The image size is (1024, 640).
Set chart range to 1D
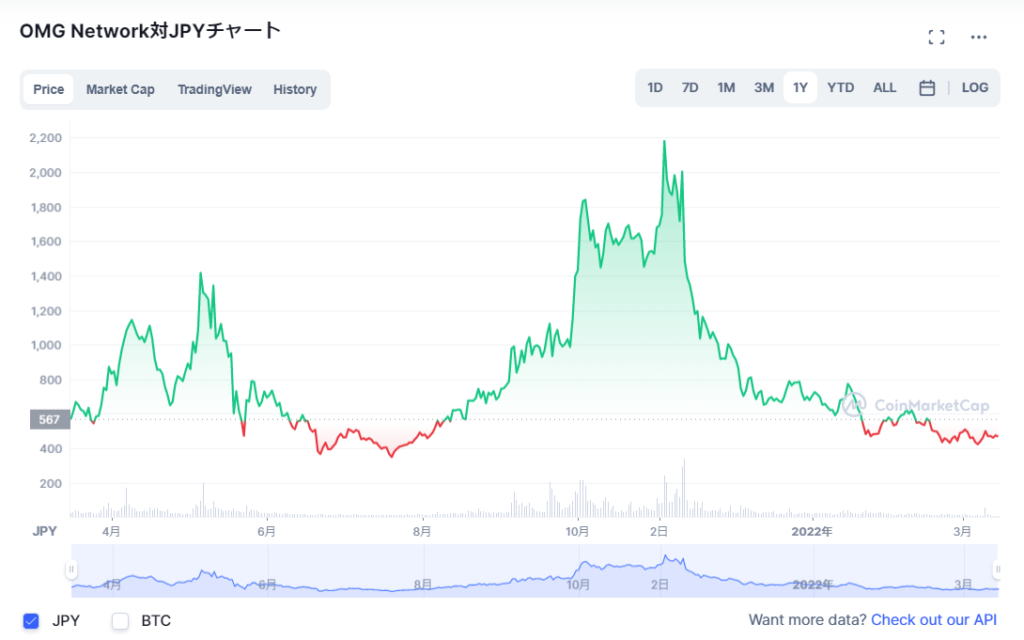coord(654,88)
